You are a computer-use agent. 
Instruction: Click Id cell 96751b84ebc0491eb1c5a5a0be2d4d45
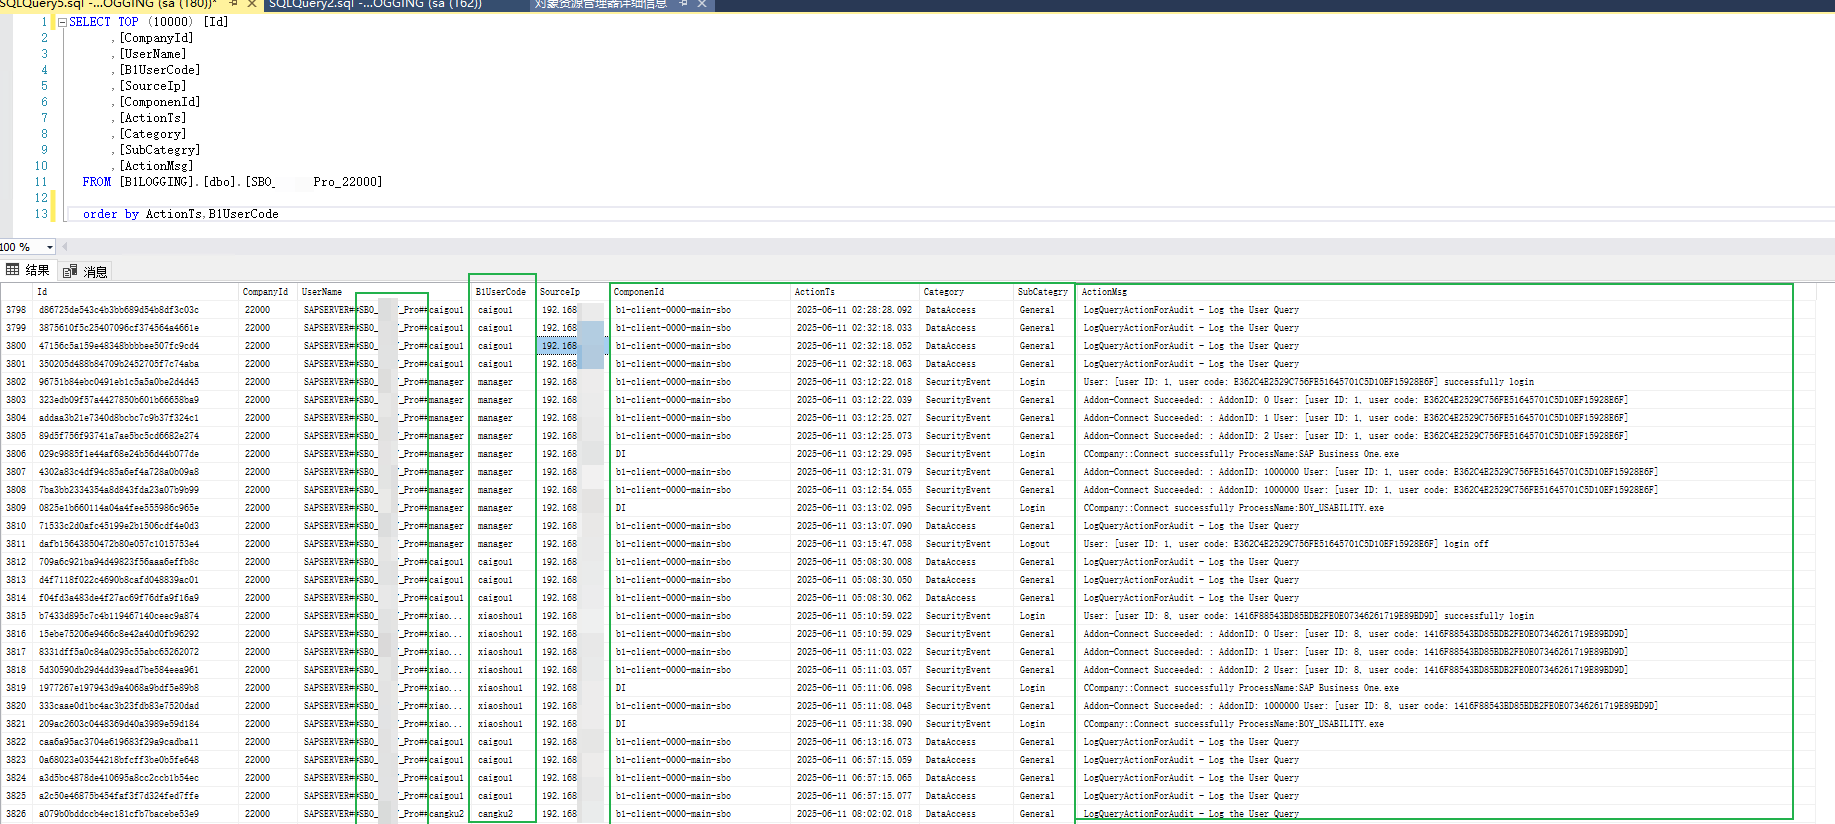[136, 382]
